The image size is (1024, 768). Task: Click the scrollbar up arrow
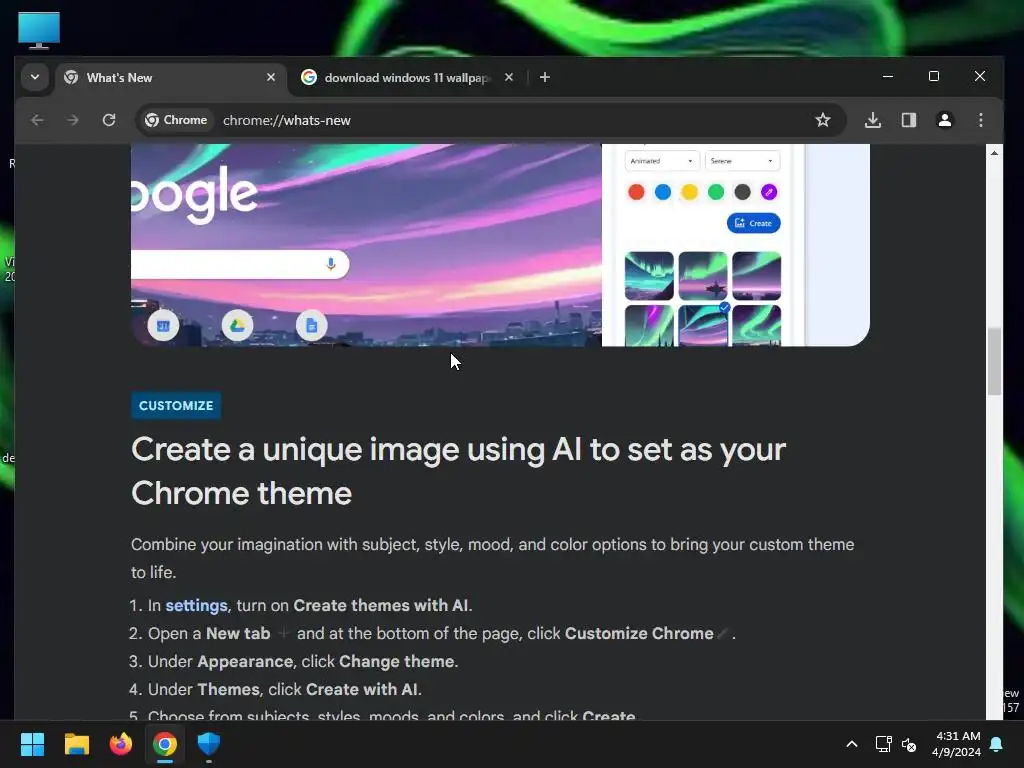(994, 153)
